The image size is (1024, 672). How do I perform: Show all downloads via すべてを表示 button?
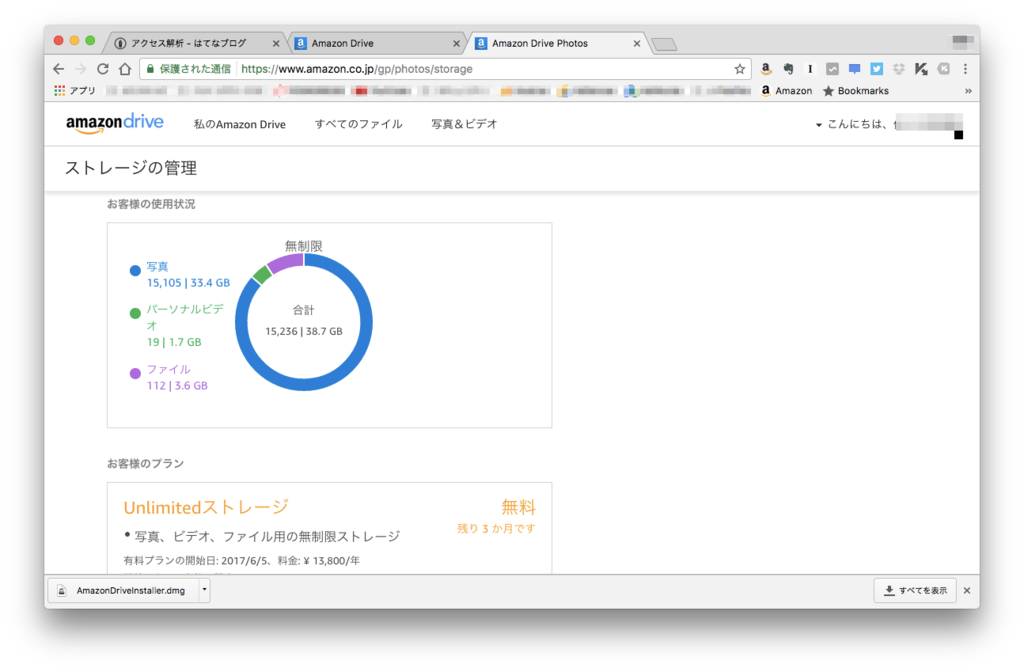pos(913,590)
